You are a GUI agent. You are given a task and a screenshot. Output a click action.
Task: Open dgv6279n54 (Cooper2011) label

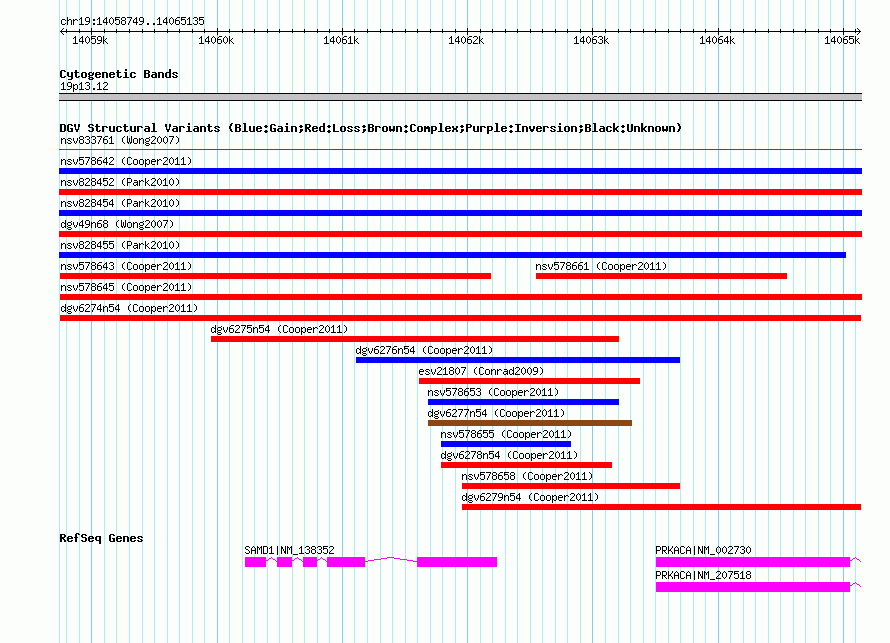[x=530, y=497]
